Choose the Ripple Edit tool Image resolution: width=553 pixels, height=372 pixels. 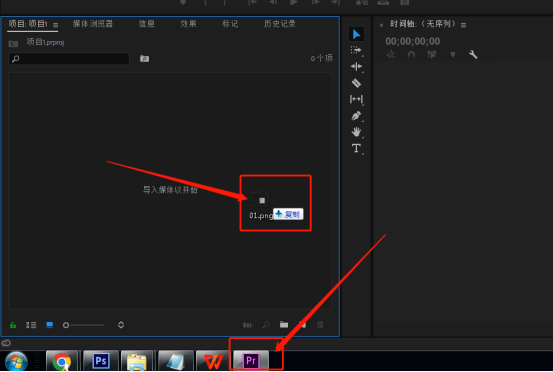(356, 67)
